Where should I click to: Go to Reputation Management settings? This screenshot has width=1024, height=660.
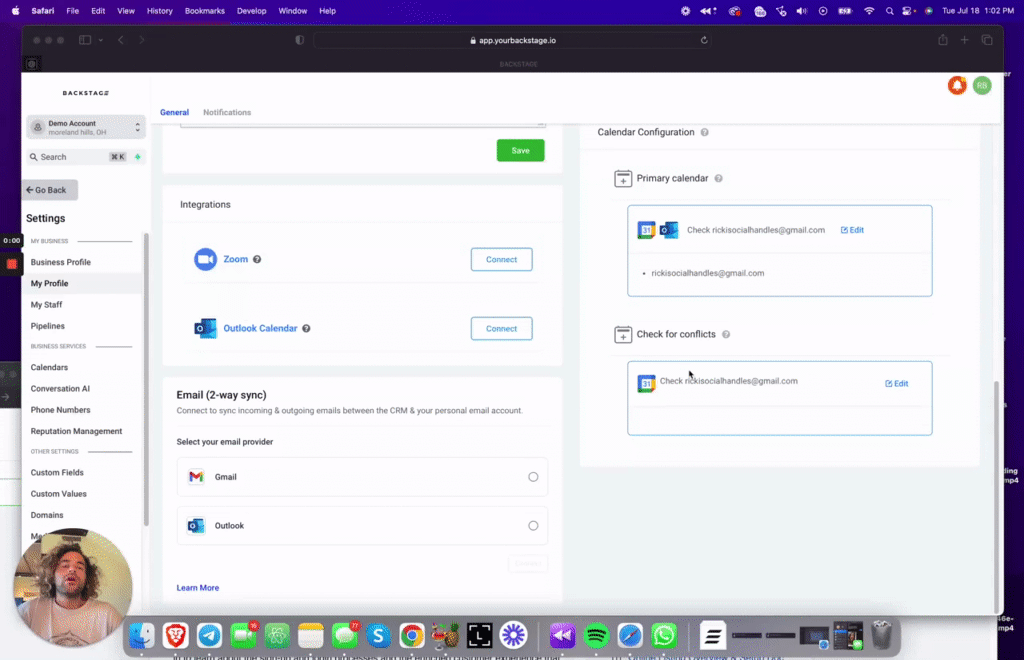[76, 432]
